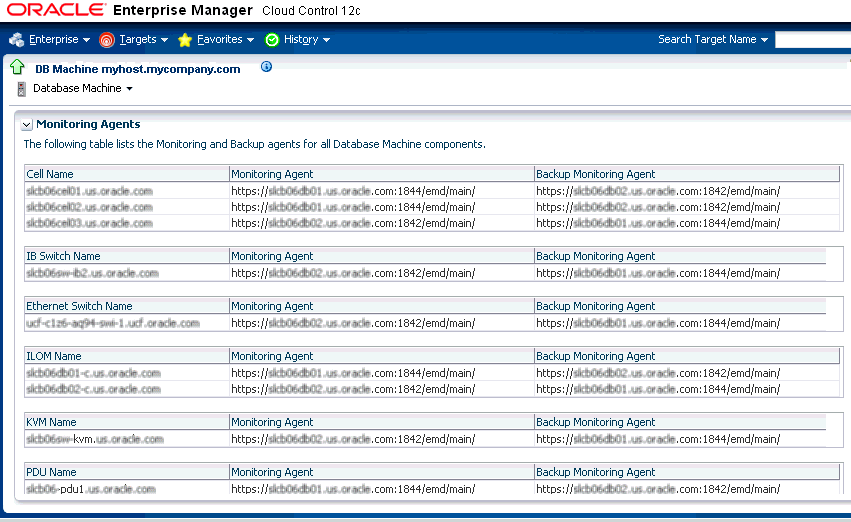Click Backup Monitoring Agent header in PDU table
Viewport: 851px width, 522px height.
(x=687, y=472)
